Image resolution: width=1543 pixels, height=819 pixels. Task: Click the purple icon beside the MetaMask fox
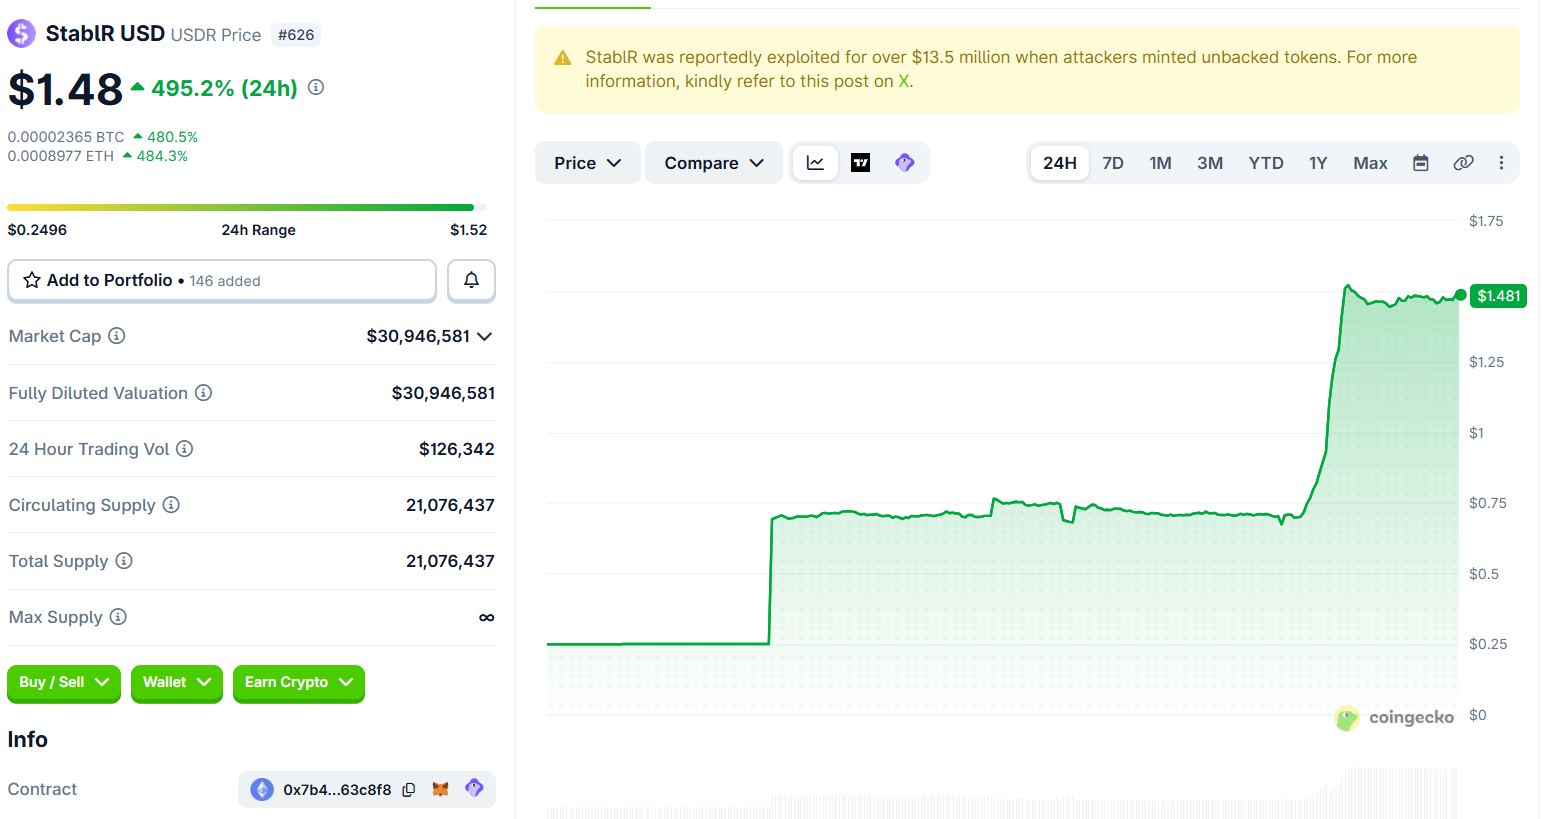474,788
